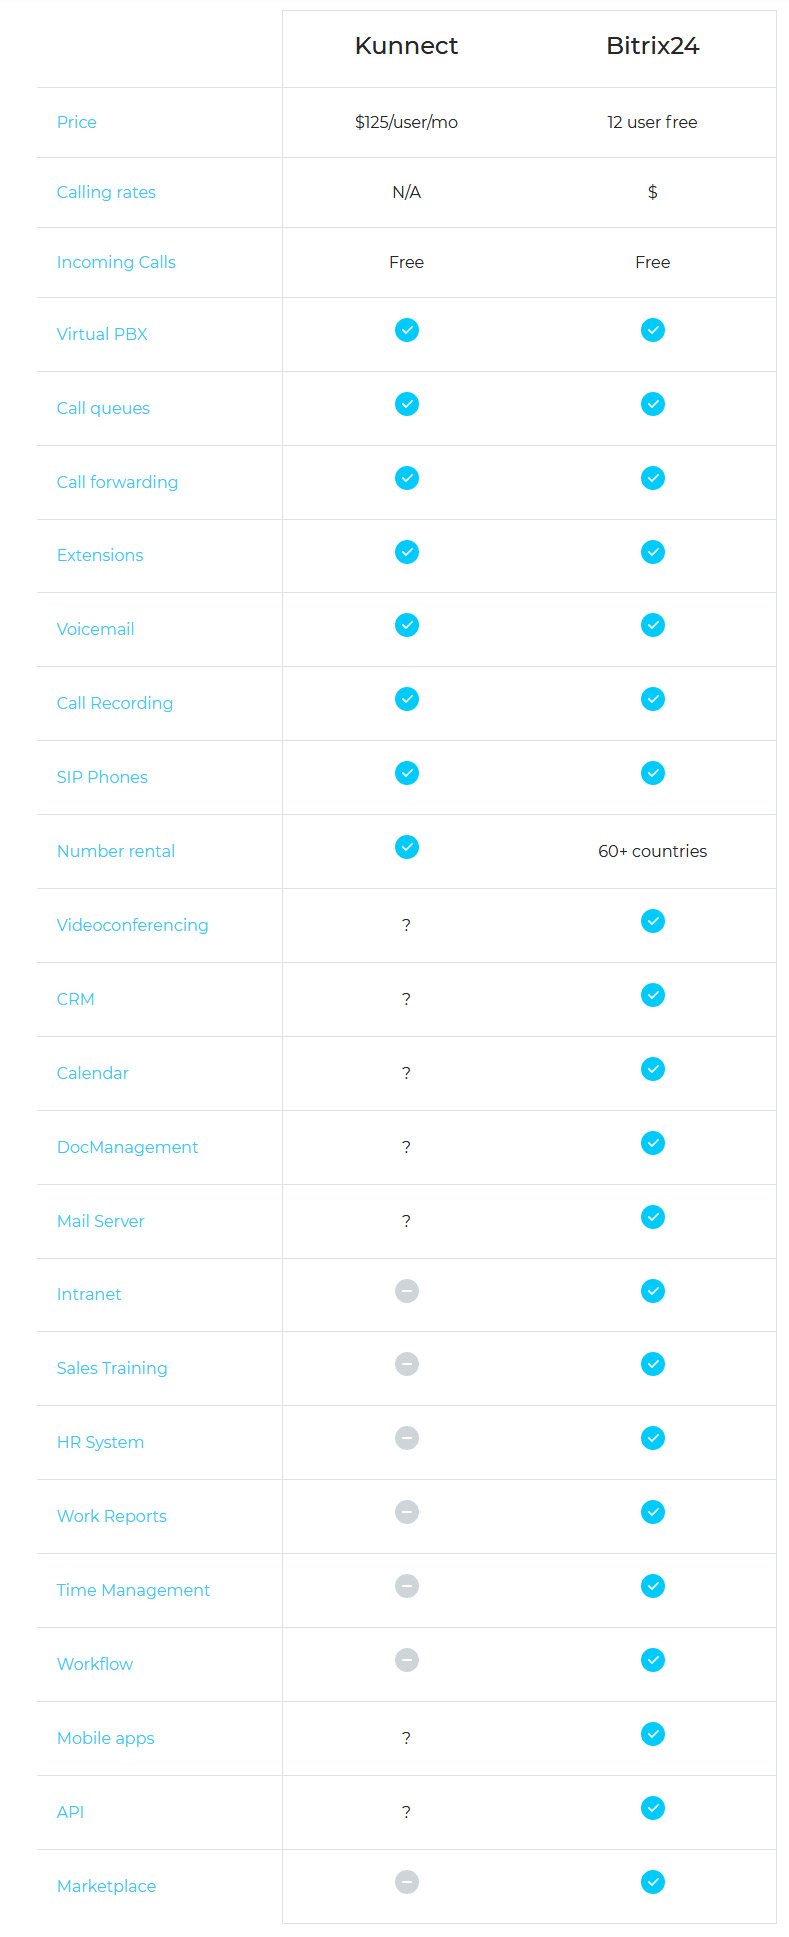Click the Bitrix24 checkmark for Videoconferencing
The width and height of the screenshot is (789, 1937).
(x=652, y=921)
